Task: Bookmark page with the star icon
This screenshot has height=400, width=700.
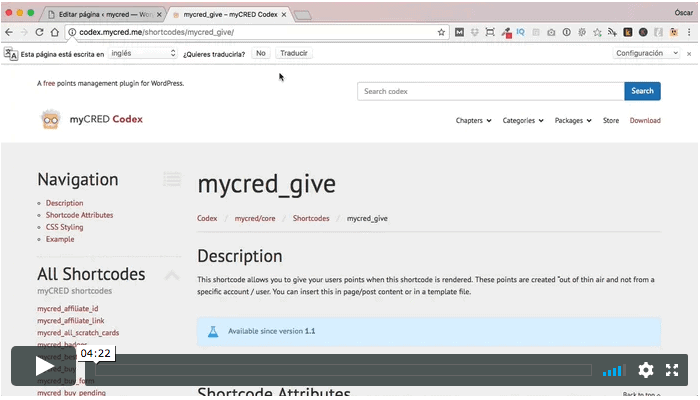Action: (x=441, y=32)
